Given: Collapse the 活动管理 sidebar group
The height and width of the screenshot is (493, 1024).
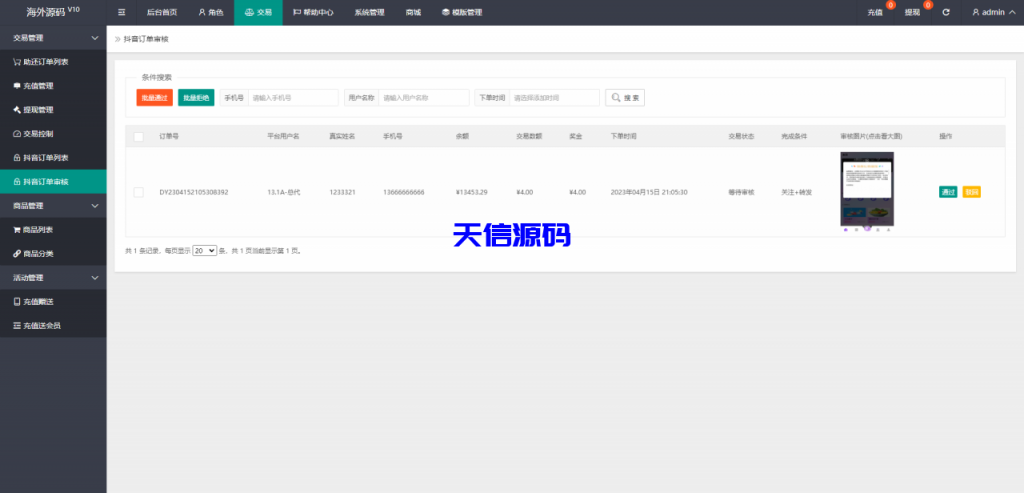Looking at the screenshot, I should 53,278.
